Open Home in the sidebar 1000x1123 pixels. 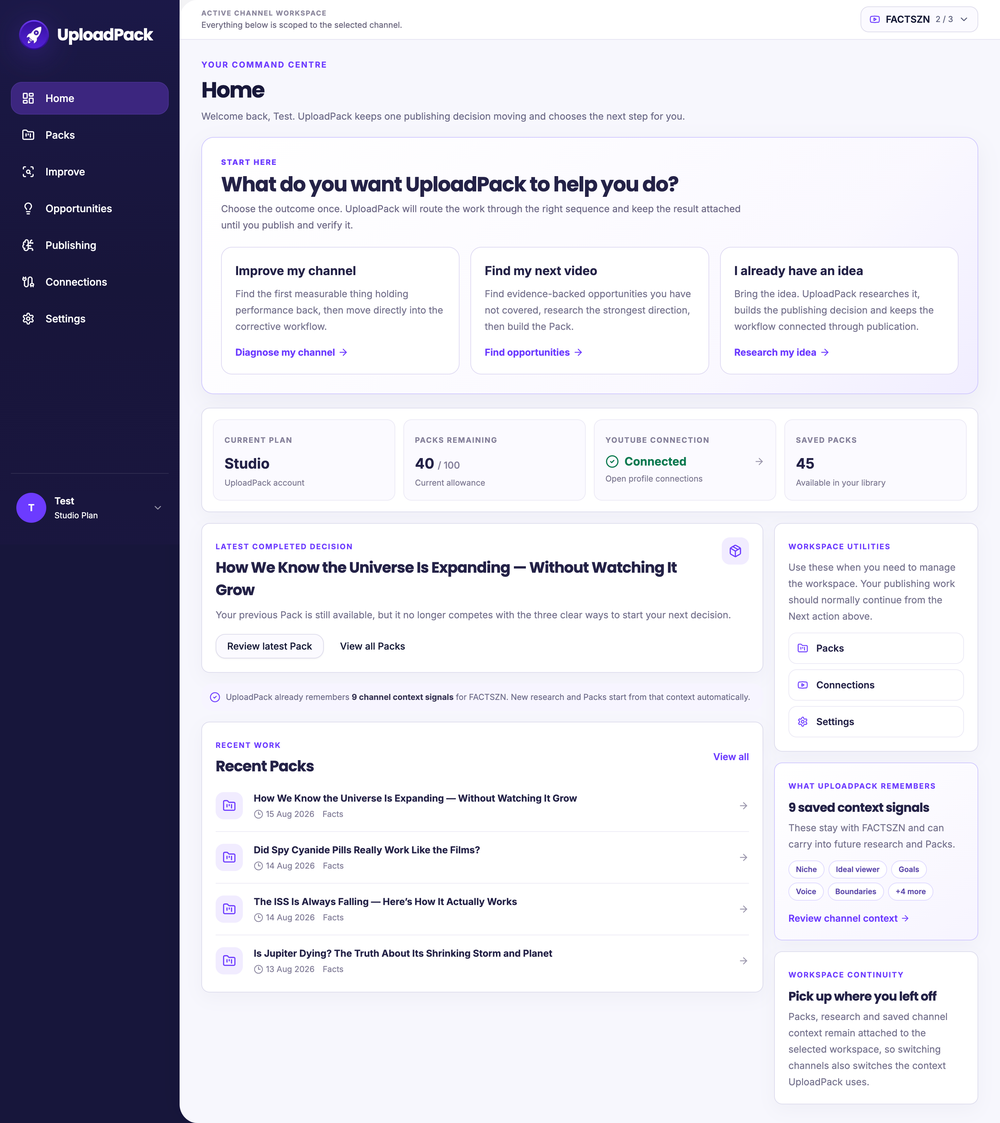[x=90, y=98]
